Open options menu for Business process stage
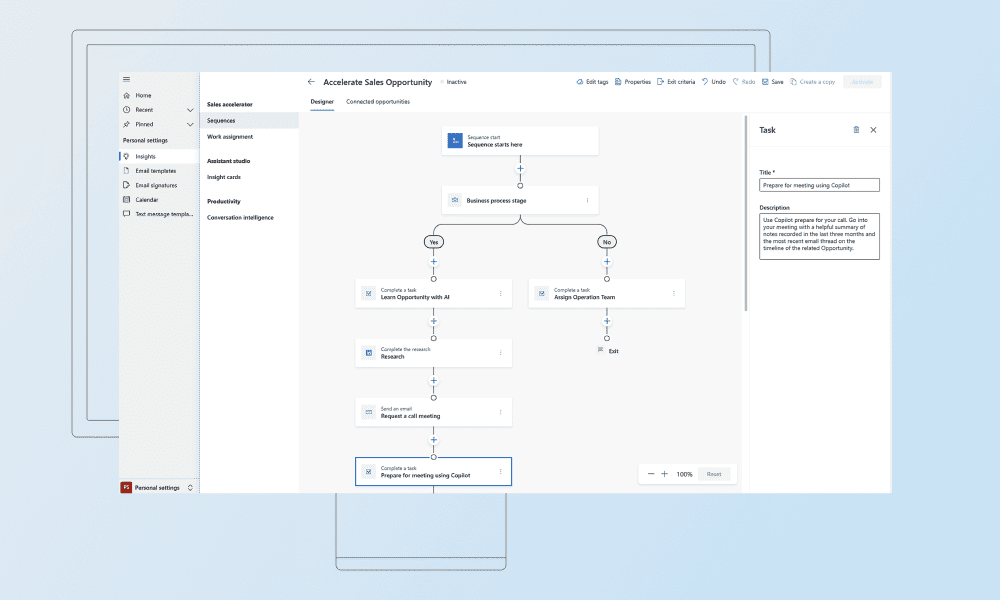The height and width of the screenshot is (600, 1000). click(587, 200)
